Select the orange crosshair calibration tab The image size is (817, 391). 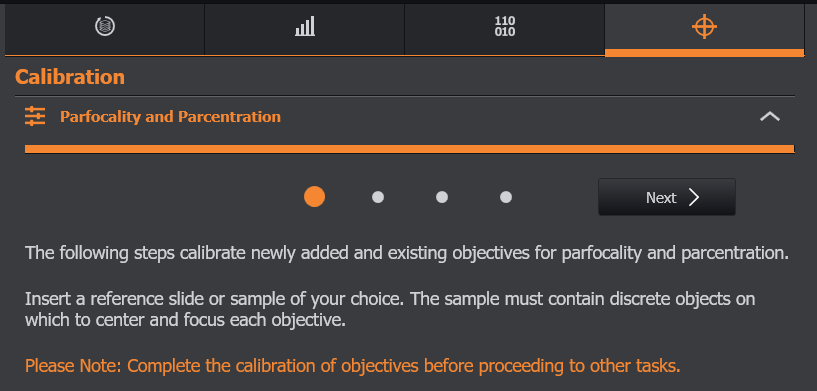(x=704, y=27)
